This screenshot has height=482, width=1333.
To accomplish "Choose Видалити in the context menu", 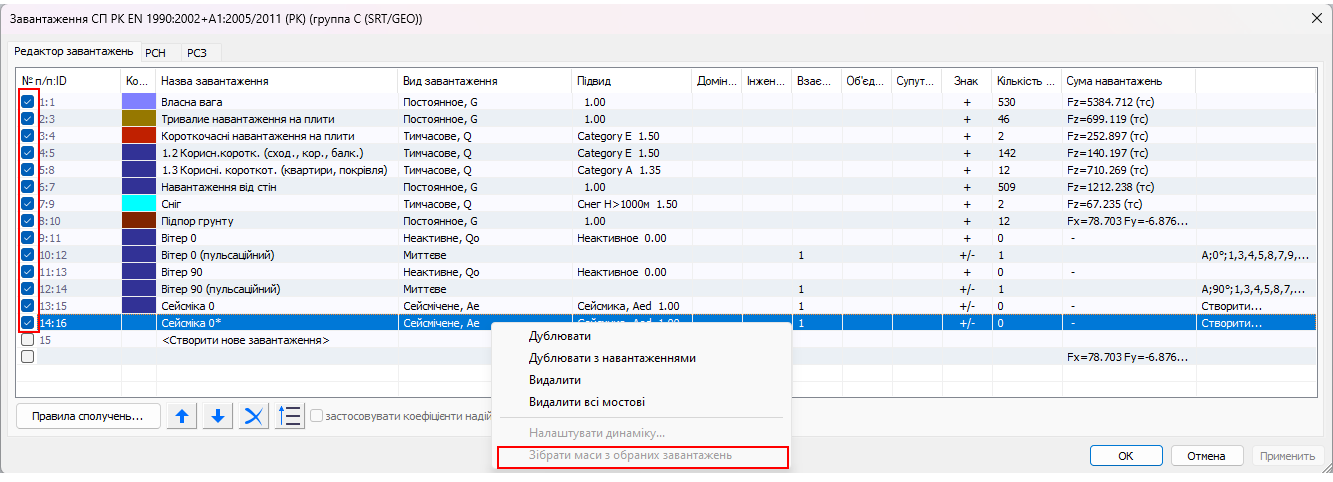I will [x=554, y=380].
